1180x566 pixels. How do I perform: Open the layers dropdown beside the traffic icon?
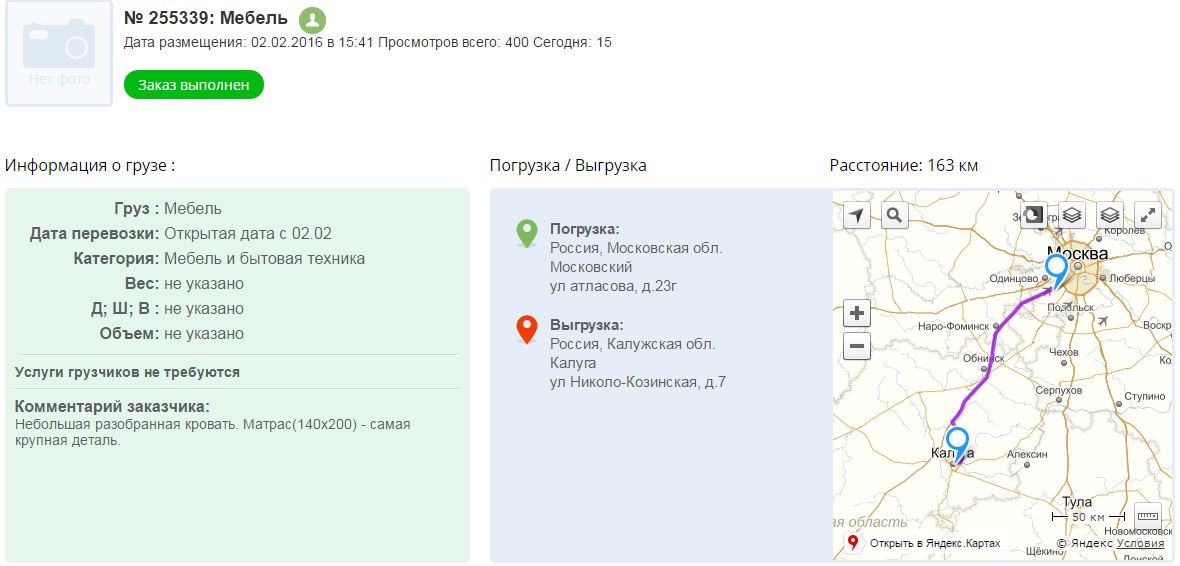coord(1071,215)
